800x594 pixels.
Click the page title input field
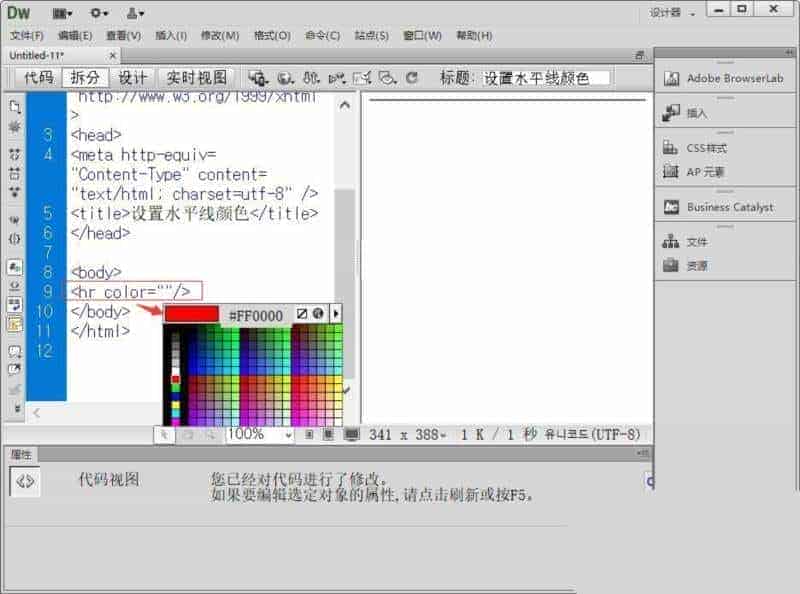(x=545, y=78)
